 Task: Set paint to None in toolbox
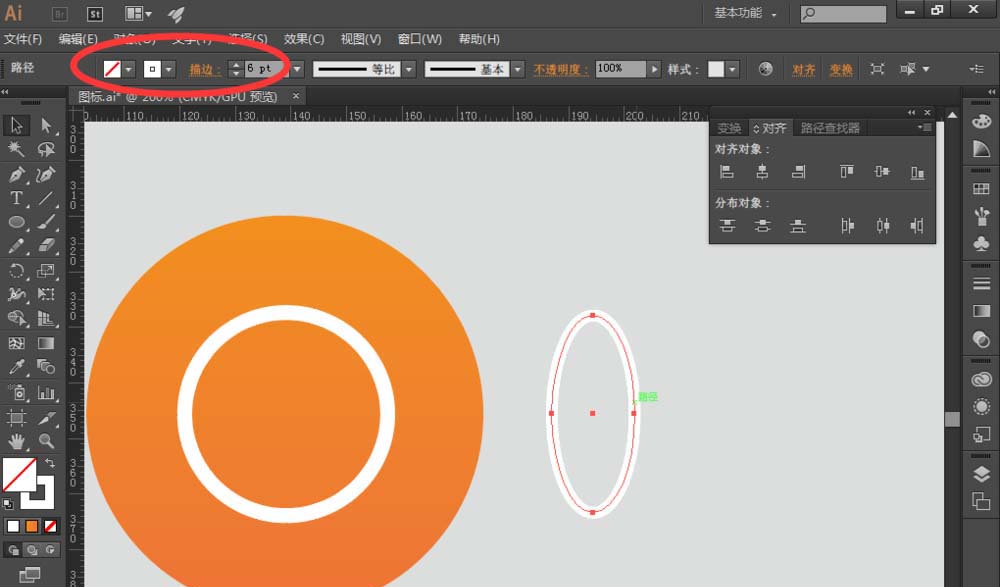pos(50,526)
